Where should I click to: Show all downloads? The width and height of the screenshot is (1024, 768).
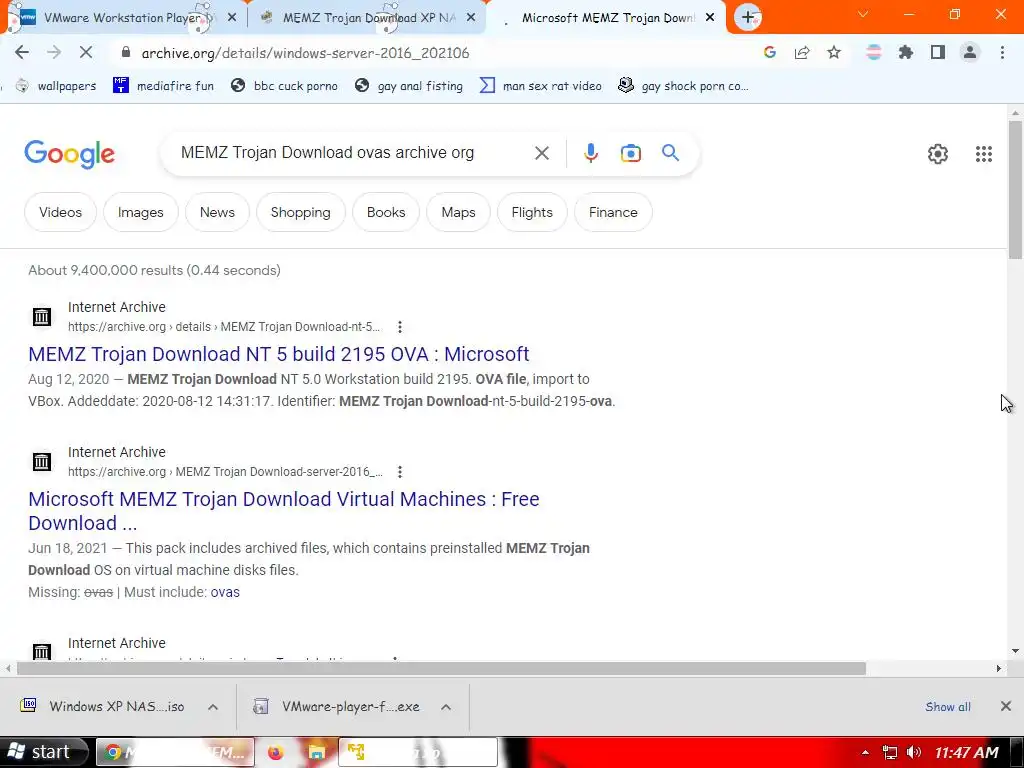[x=948, y=707]
